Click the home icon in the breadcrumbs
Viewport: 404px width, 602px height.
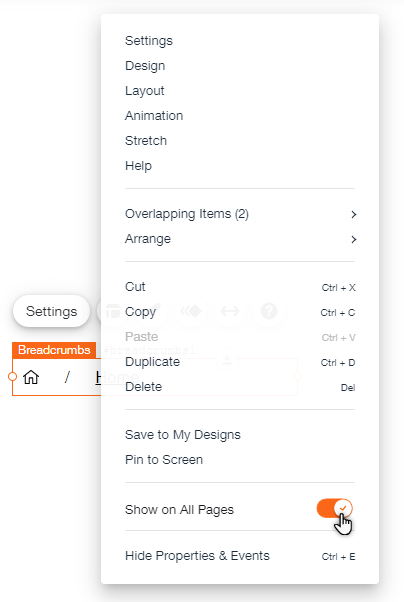(31, 377)
